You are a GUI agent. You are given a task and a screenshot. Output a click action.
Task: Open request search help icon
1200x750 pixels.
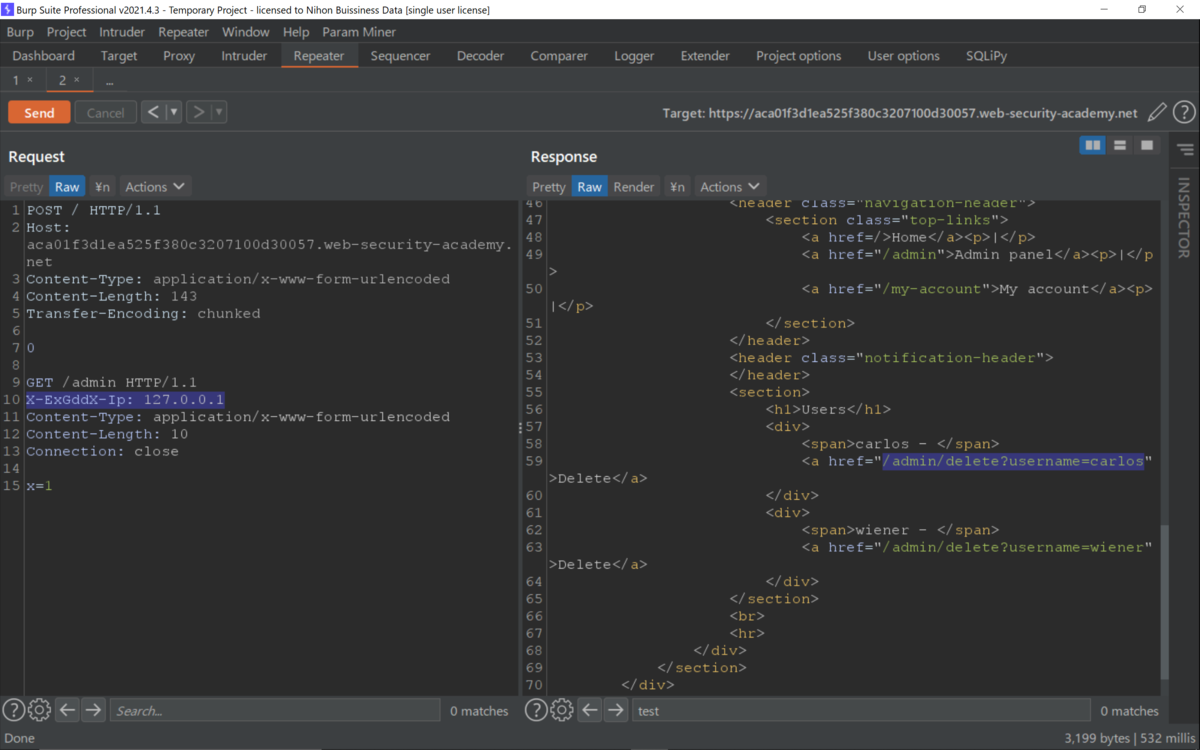tap(13, 710)
